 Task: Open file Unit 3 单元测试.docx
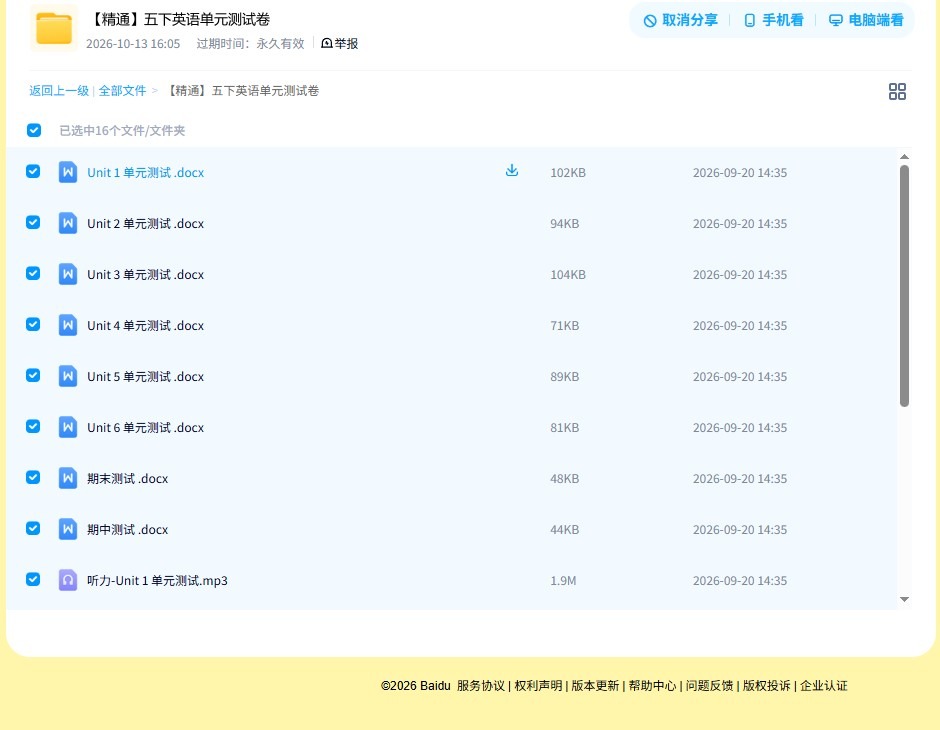pyautogui.click(x=146, y=274)
